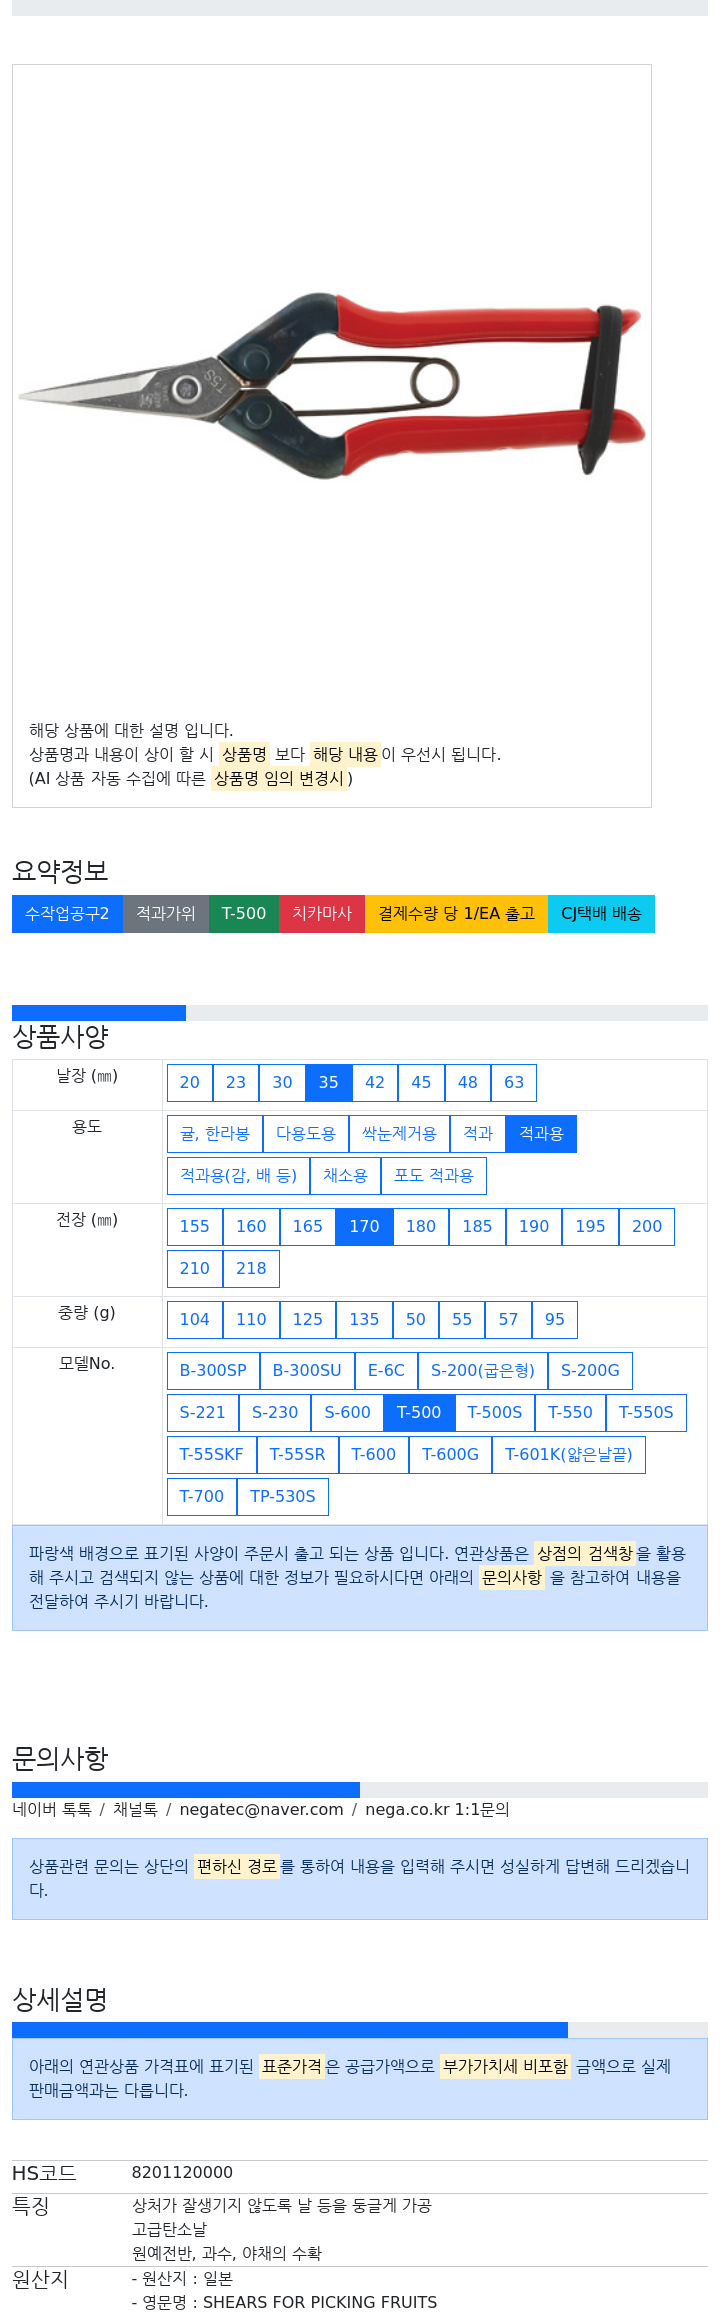
Task: Click the negatec@naver.com email contact
Action: click(x=261, y=1810)
